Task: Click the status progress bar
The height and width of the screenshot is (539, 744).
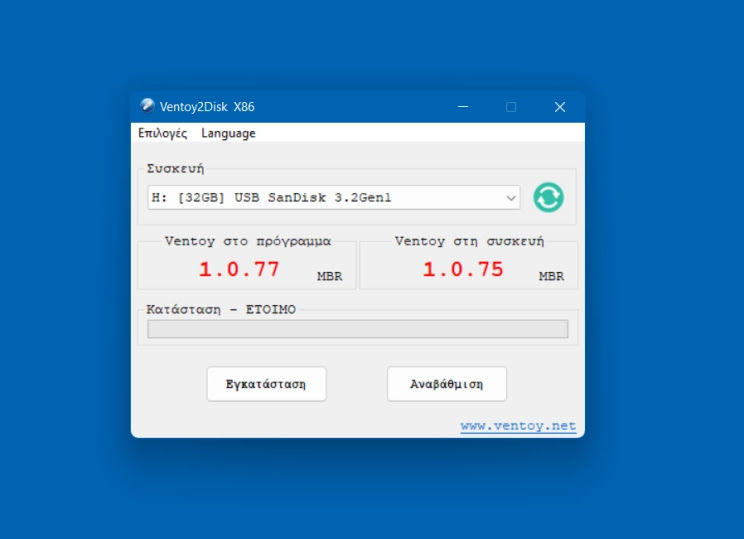Action: [357, 329]
